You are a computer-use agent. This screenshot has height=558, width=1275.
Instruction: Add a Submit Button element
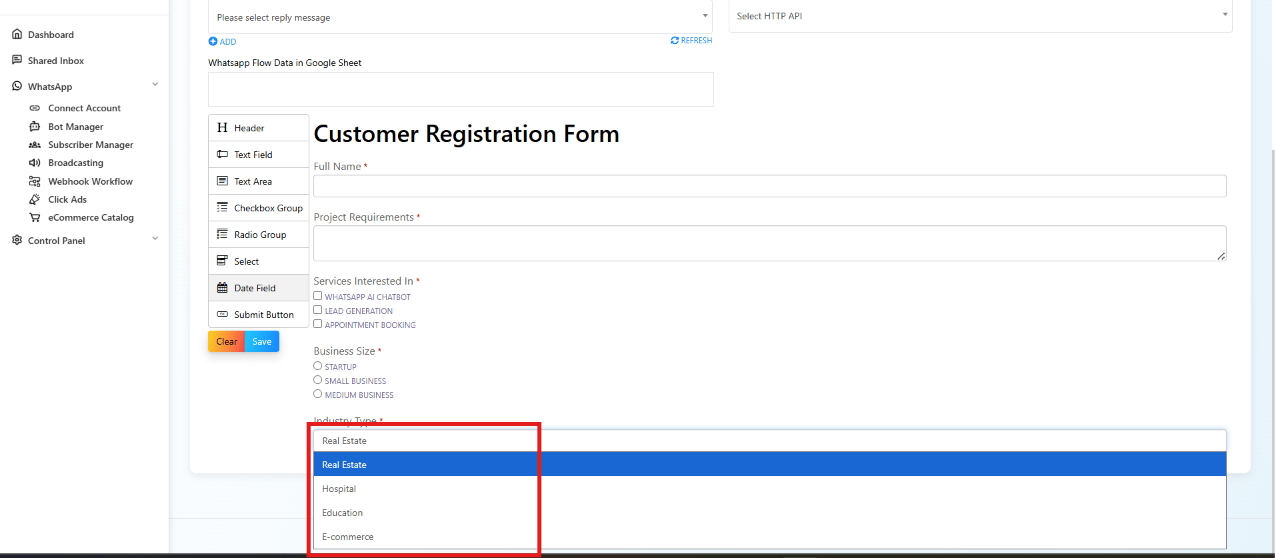point(259,315)
